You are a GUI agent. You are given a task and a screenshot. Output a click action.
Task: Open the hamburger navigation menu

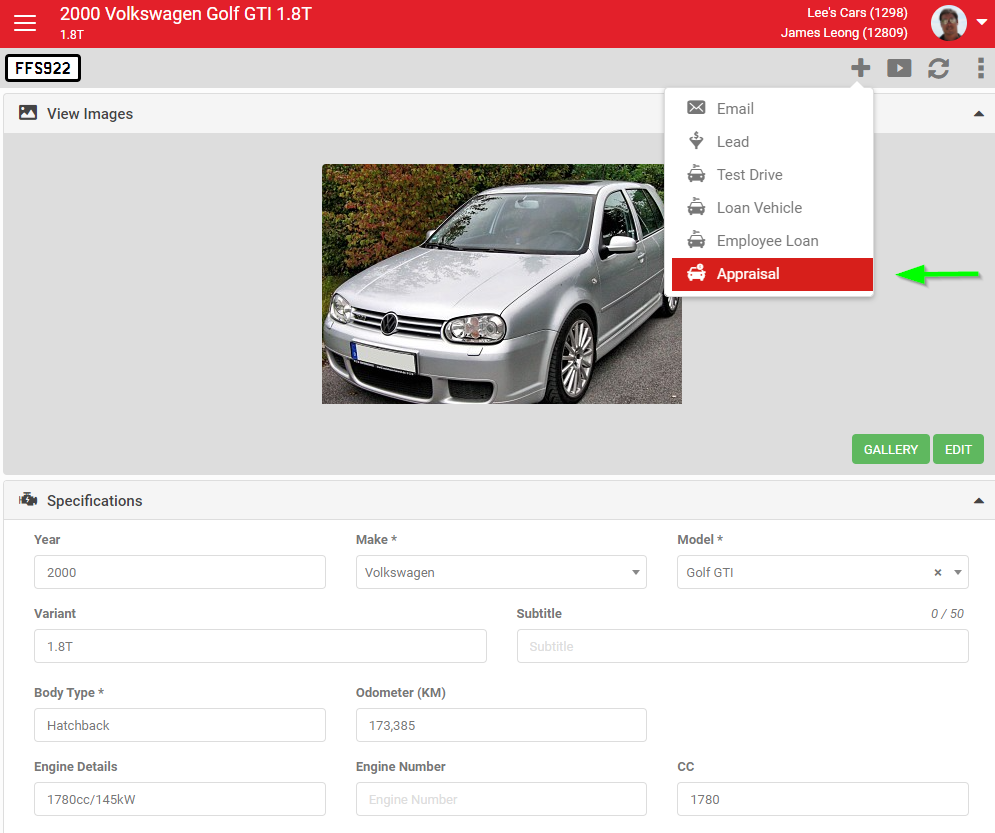tap(25, 23)
